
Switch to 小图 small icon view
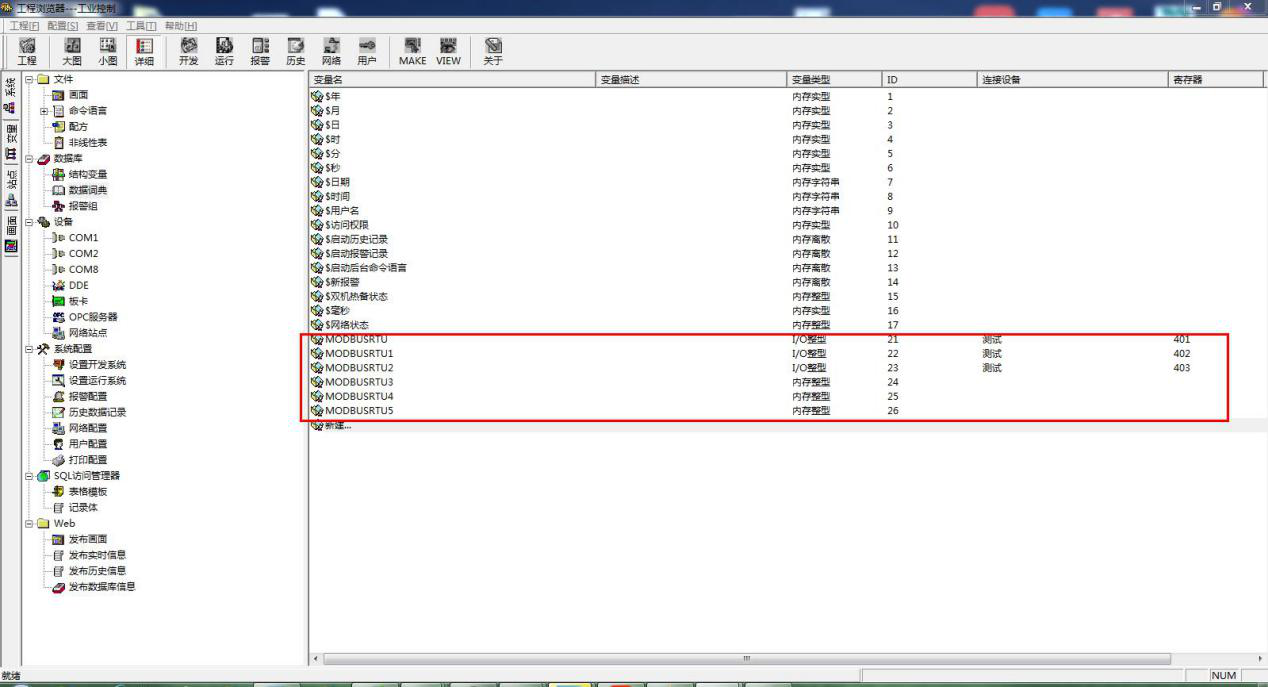point(107,51)
